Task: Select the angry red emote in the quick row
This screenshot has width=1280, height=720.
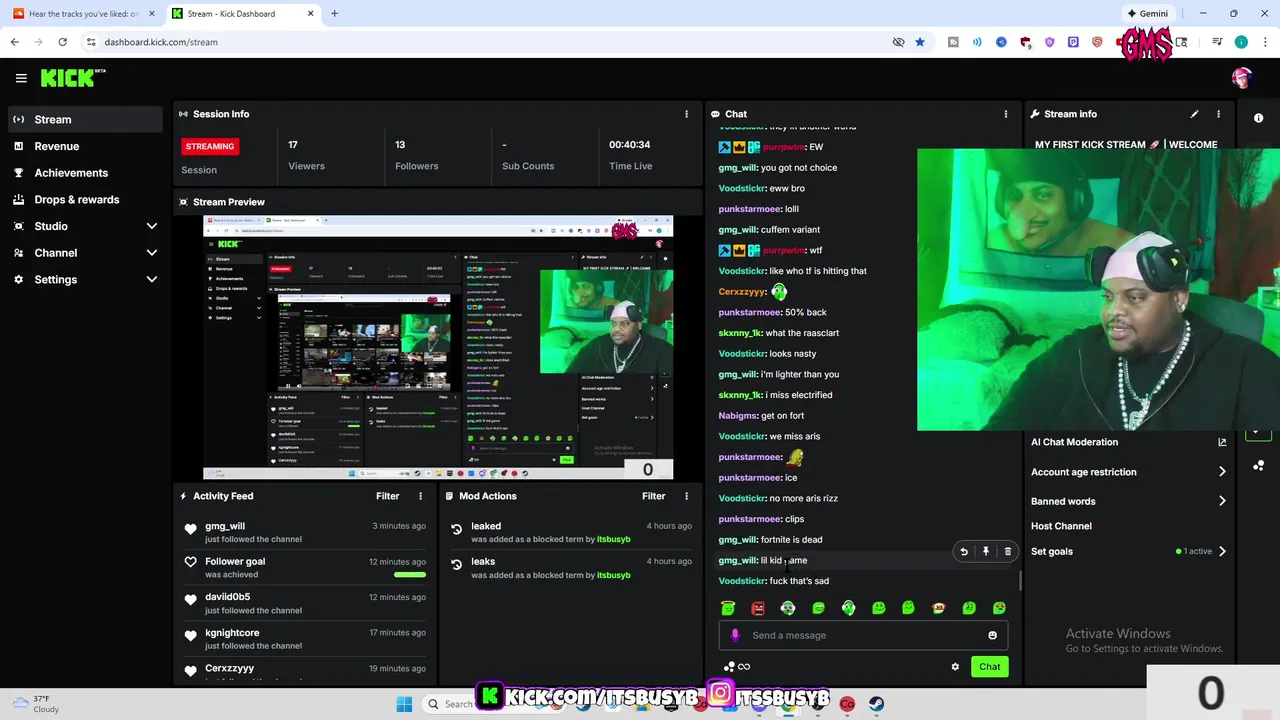Action: point(758,608)
